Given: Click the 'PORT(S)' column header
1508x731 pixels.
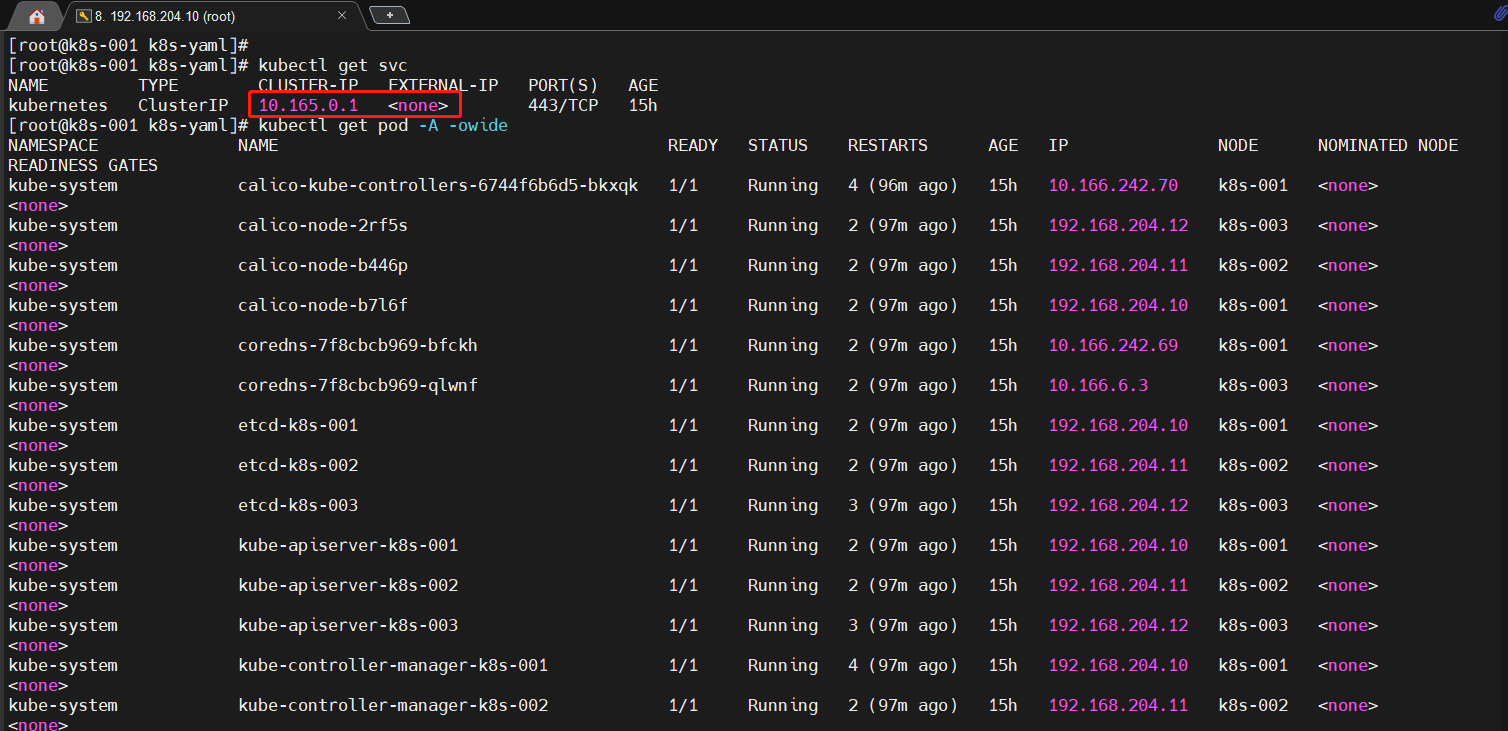Looking at the screenshot, I should click(x=563, y=86).
